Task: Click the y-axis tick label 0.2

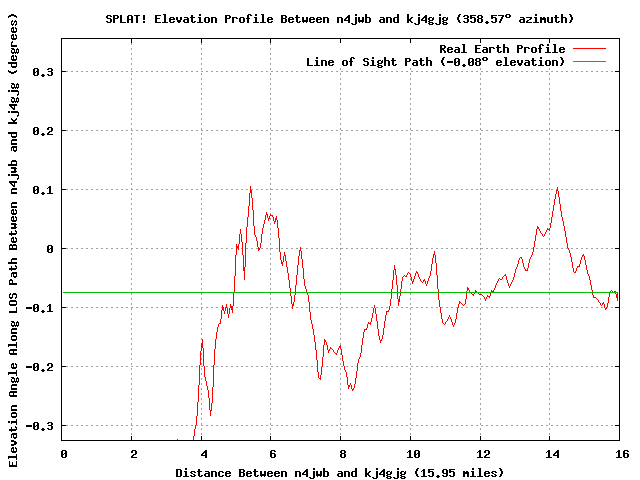Action: click(43, 131)
